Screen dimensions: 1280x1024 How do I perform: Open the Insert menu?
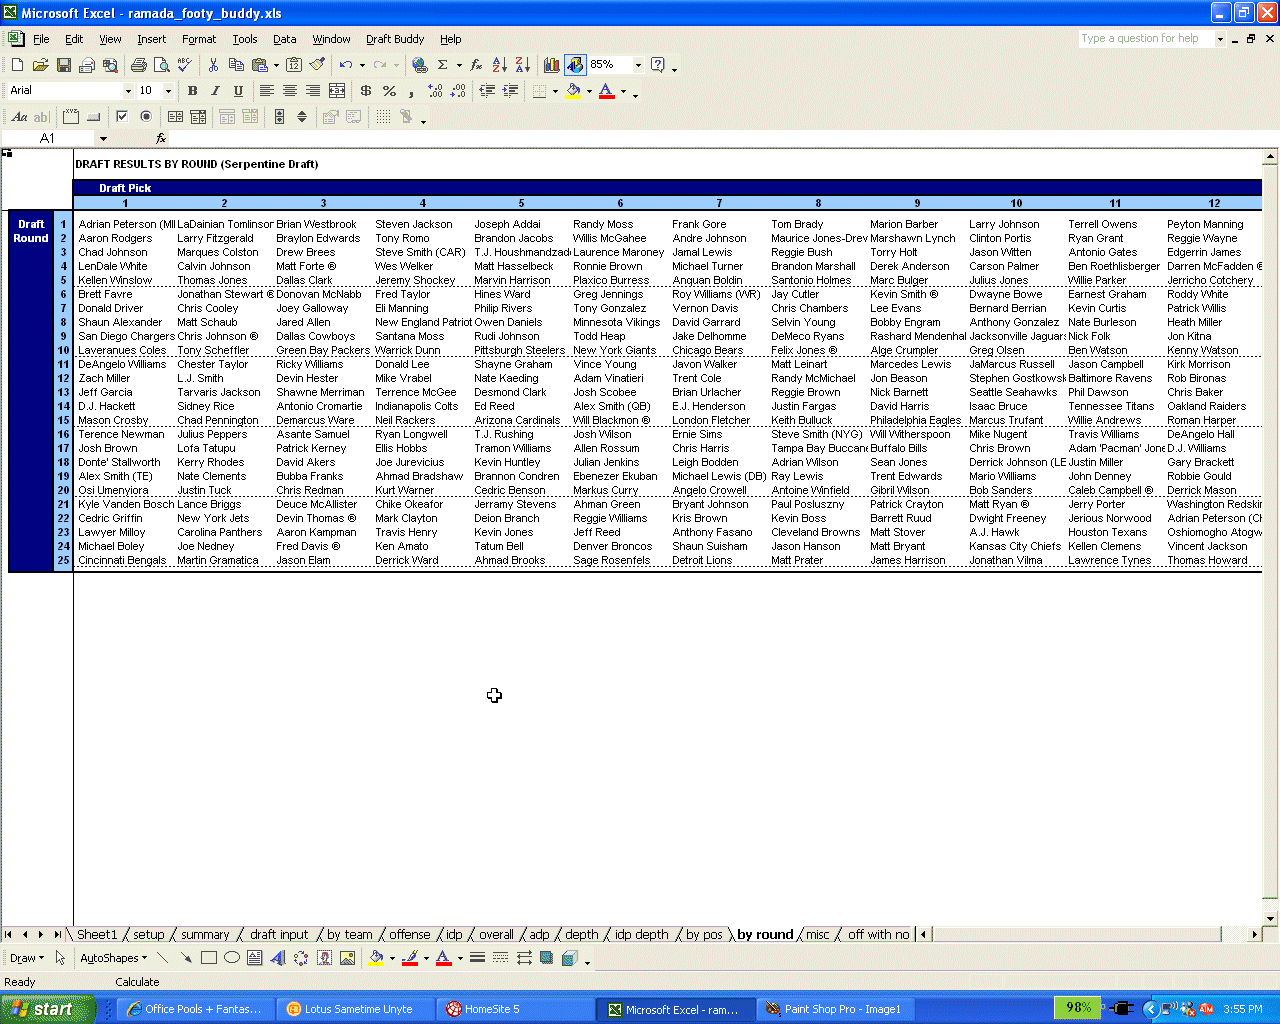(x=152, y=39)
